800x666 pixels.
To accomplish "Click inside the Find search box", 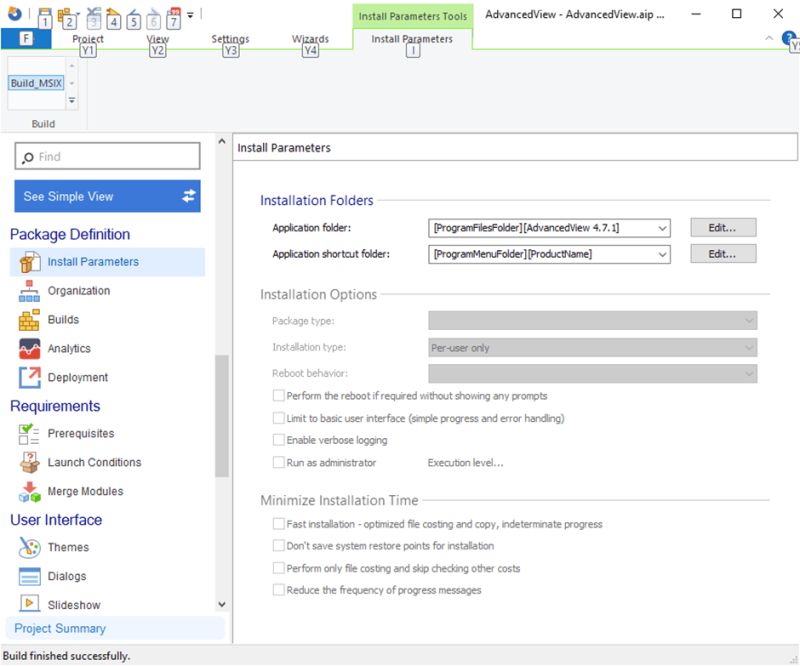I will 107,156.
